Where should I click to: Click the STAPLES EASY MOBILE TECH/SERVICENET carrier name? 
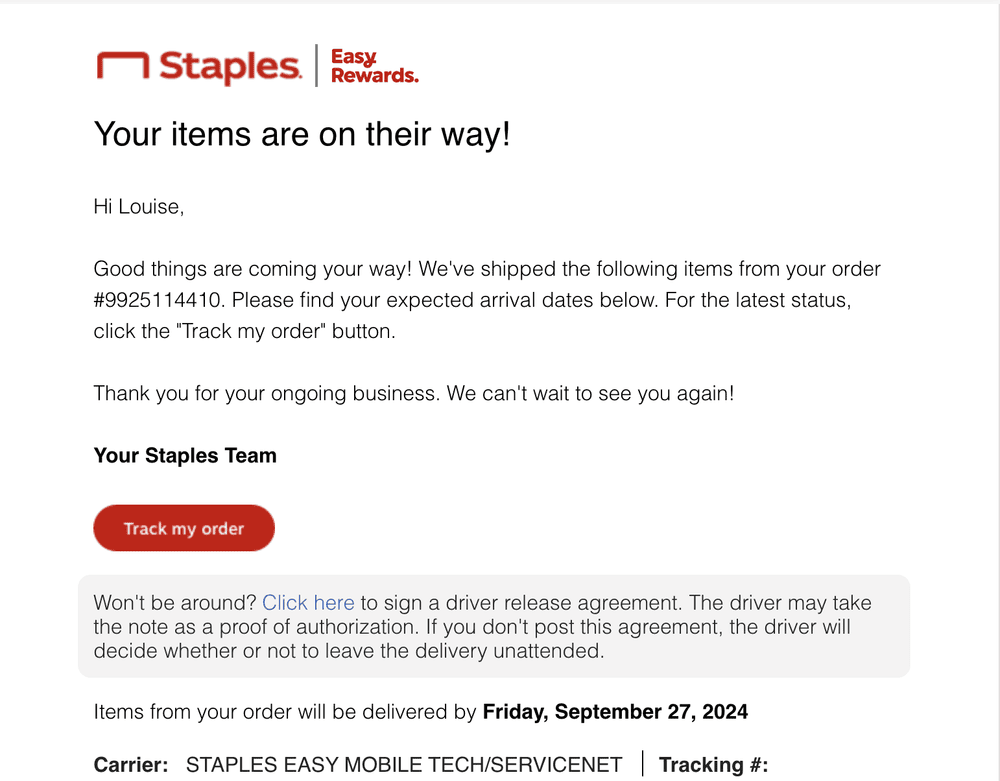tap(404, 764)
